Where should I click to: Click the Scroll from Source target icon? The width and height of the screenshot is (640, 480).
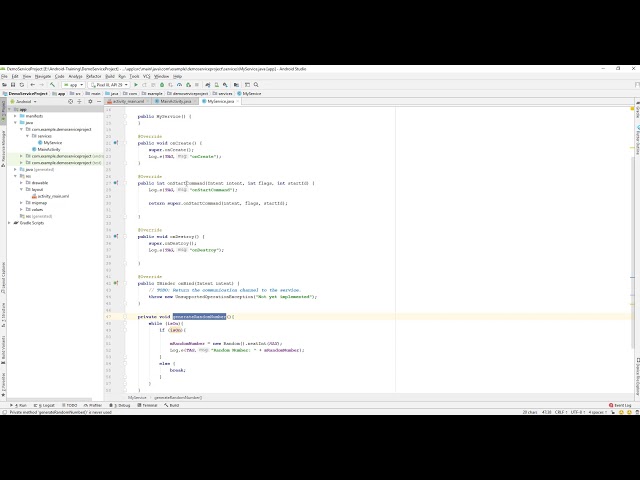71,101
